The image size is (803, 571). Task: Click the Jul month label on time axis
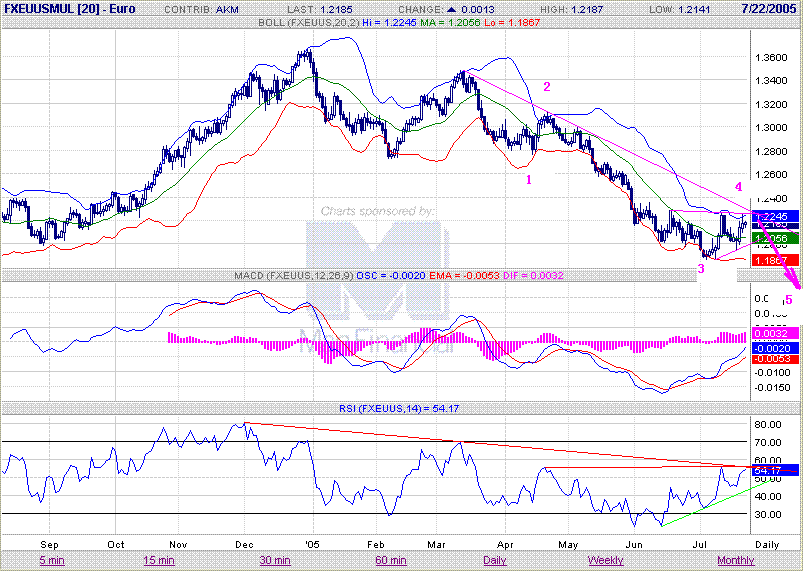click(x=700, y=545)
